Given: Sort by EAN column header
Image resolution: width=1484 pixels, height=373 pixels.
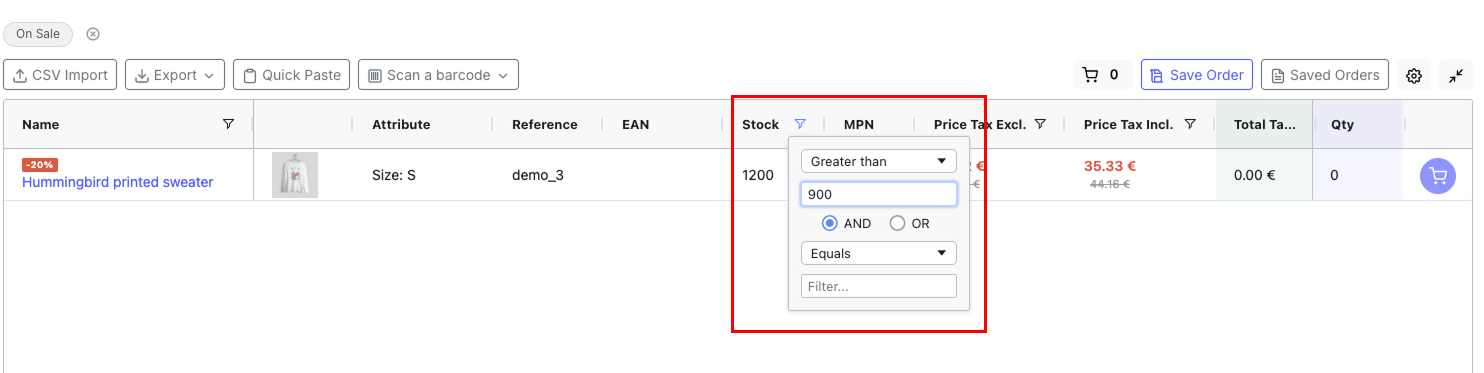Looking at the screenshot, I should tap(635, 124).
